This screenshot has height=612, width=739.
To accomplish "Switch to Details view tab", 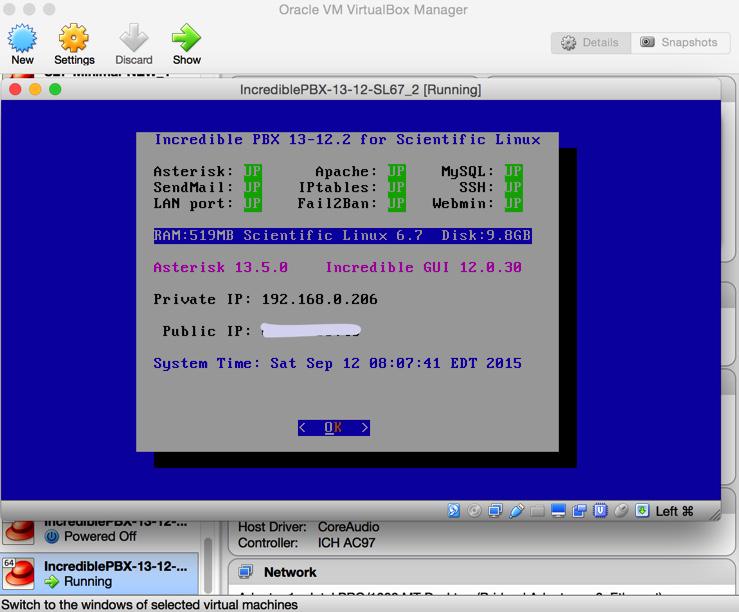I will pos(591,42).
